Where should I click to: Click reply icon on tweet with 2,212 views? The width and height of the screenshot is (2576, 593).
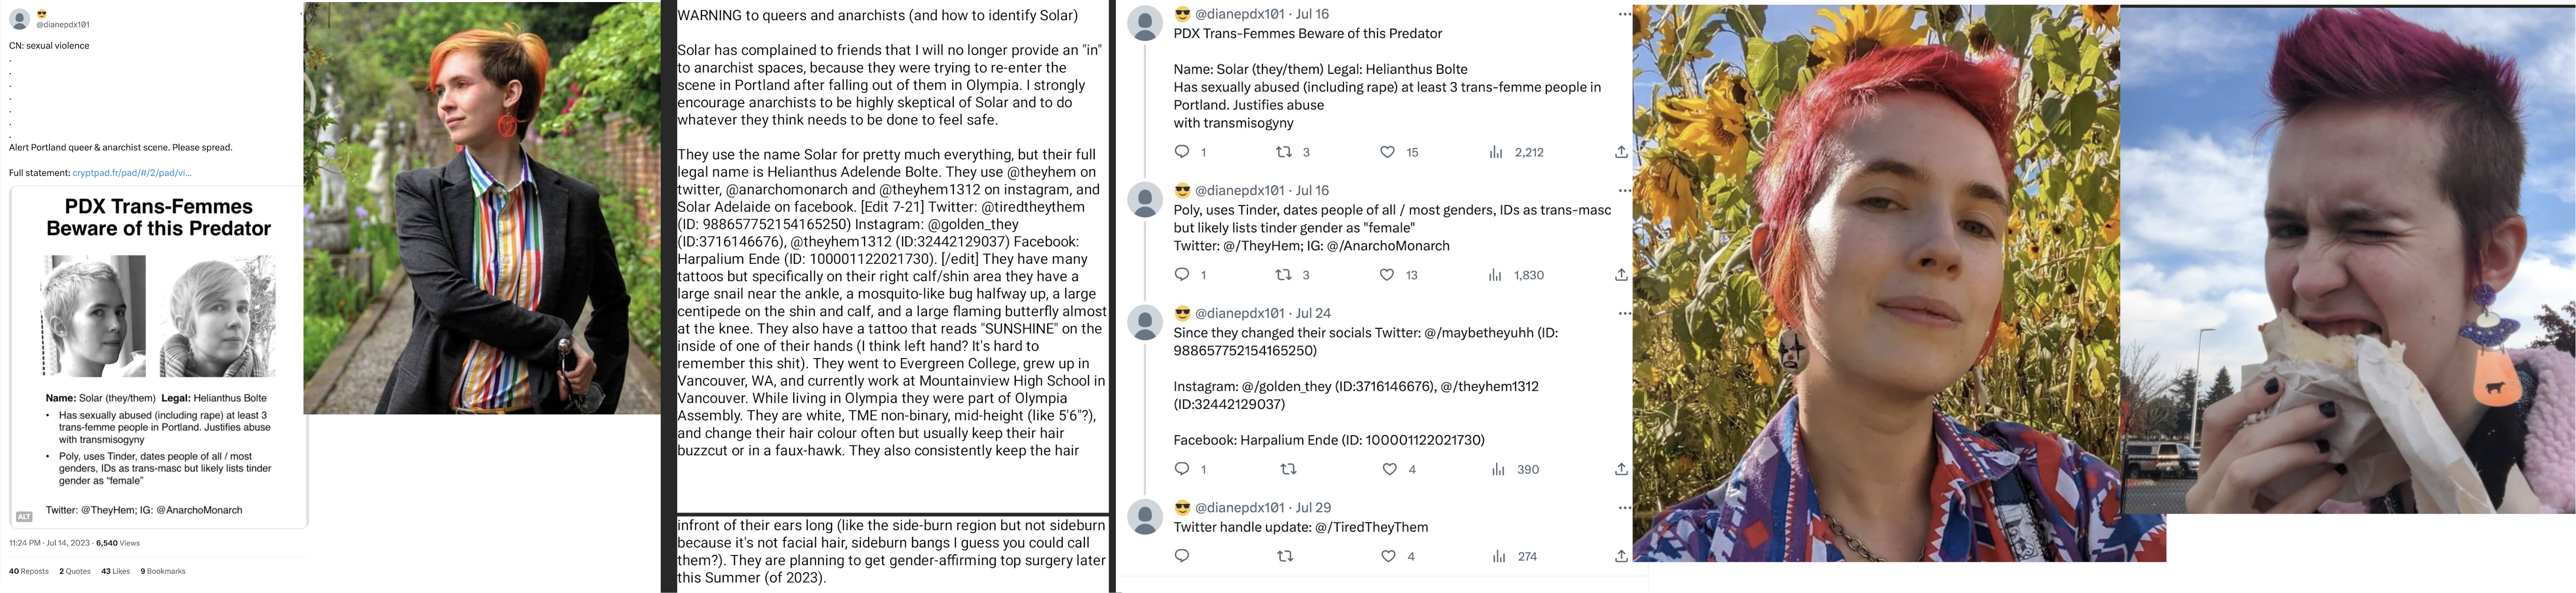1182,152
